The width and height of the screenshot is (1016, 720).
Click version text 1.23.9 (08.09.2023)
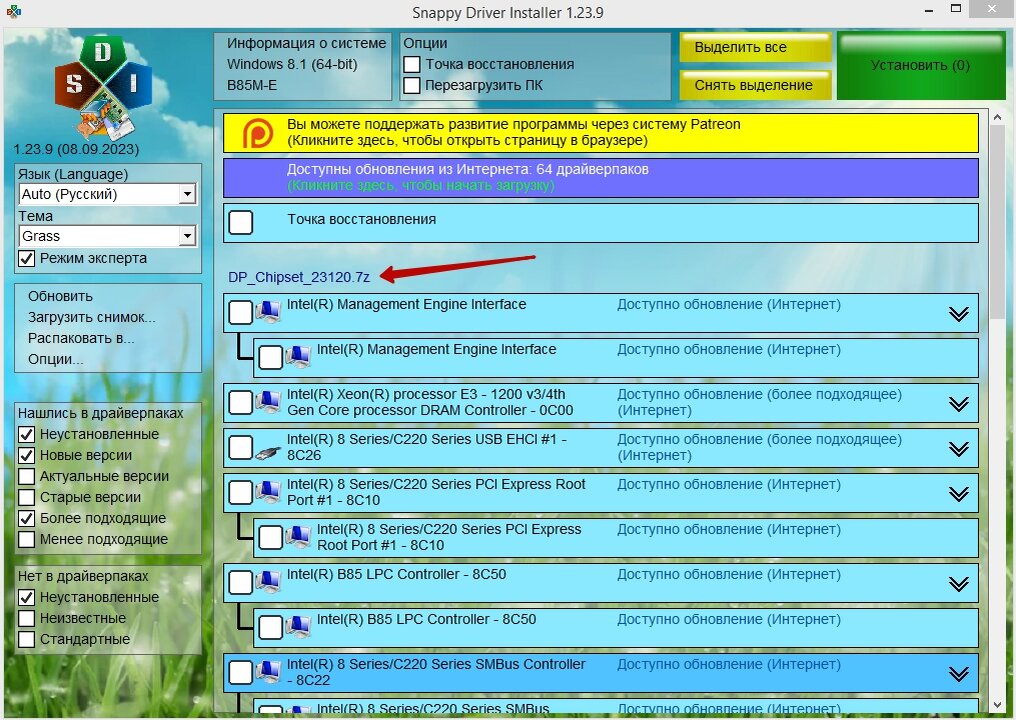[x=76, y=150]
